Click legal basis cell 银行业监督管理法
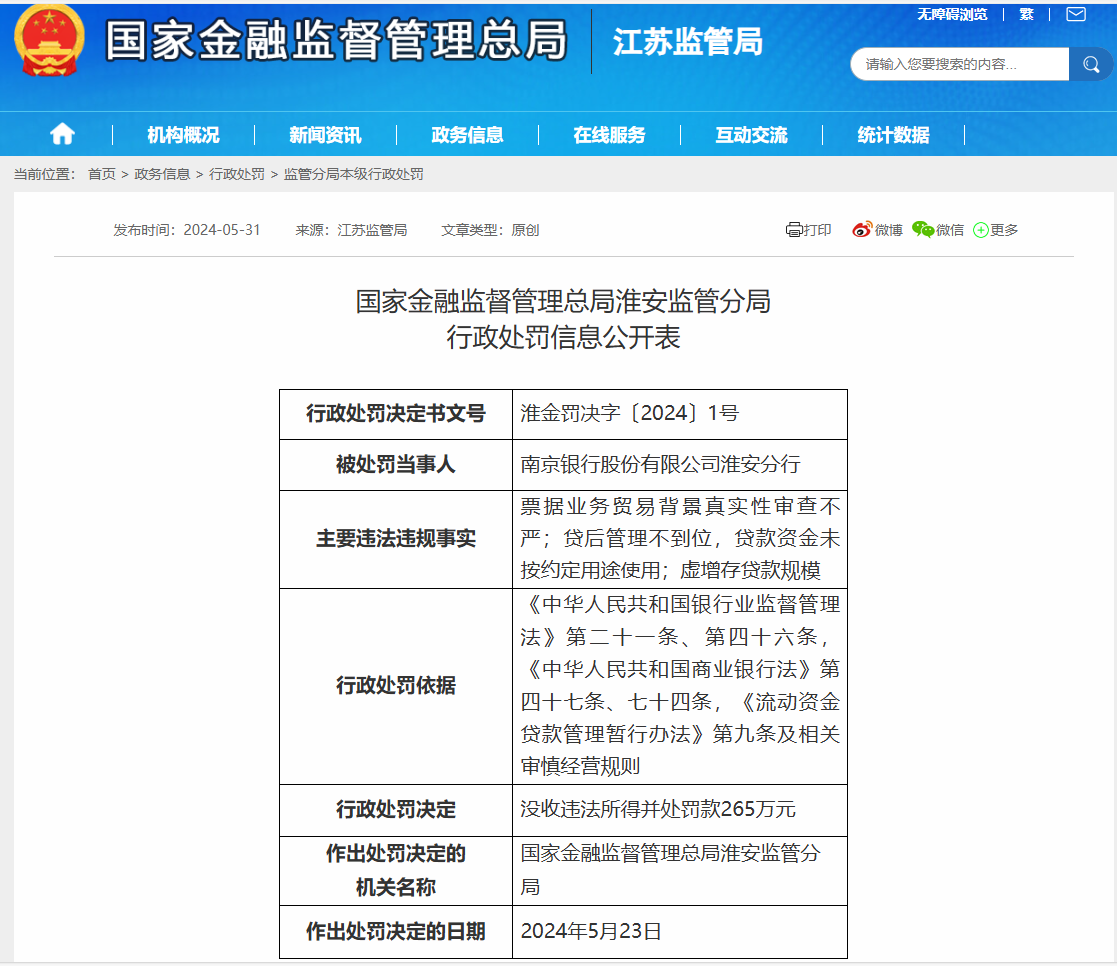Image resolution: width=1117 pixels, height=966 pixels. click(x=680, y=685)
